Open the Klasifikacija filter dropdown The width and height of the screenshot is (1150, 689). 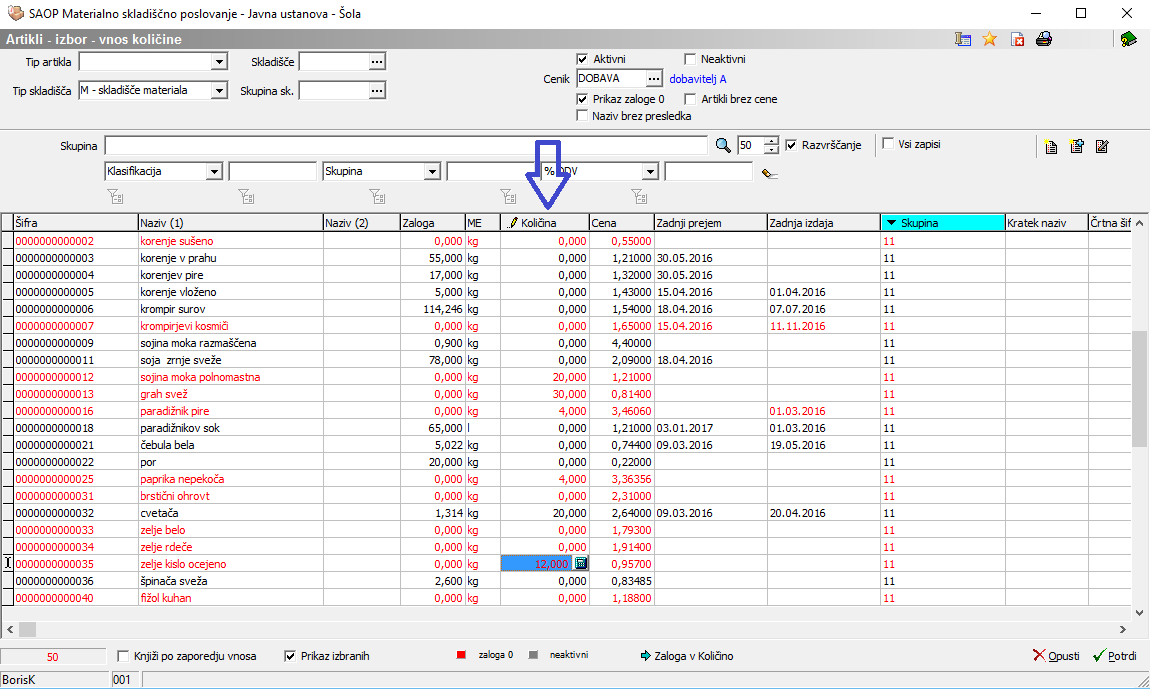pyautogui.click(x=214, y=171)
